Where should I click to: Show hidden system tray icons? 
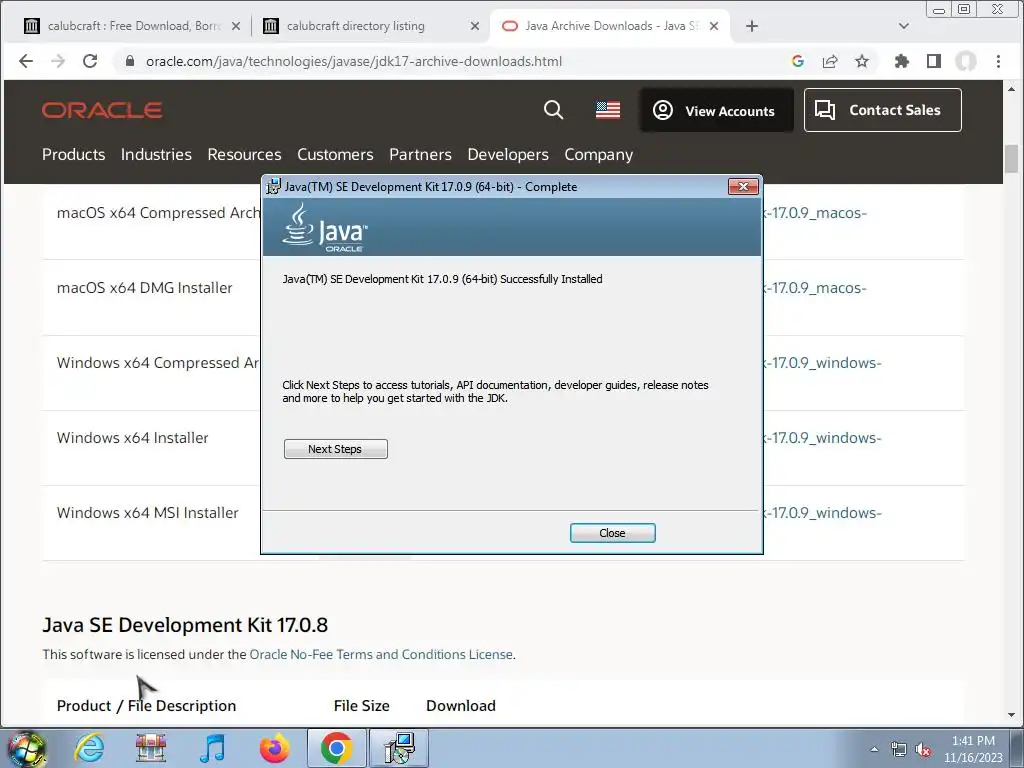(x=874, y=750)
